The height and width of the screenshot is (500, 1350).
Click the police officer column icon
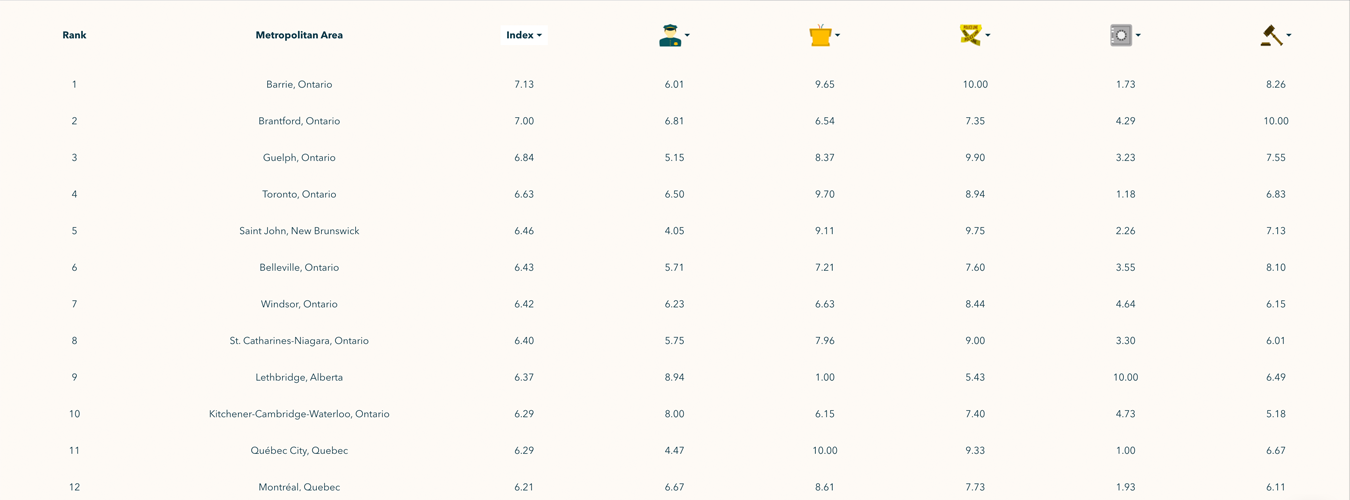(669, 35)
